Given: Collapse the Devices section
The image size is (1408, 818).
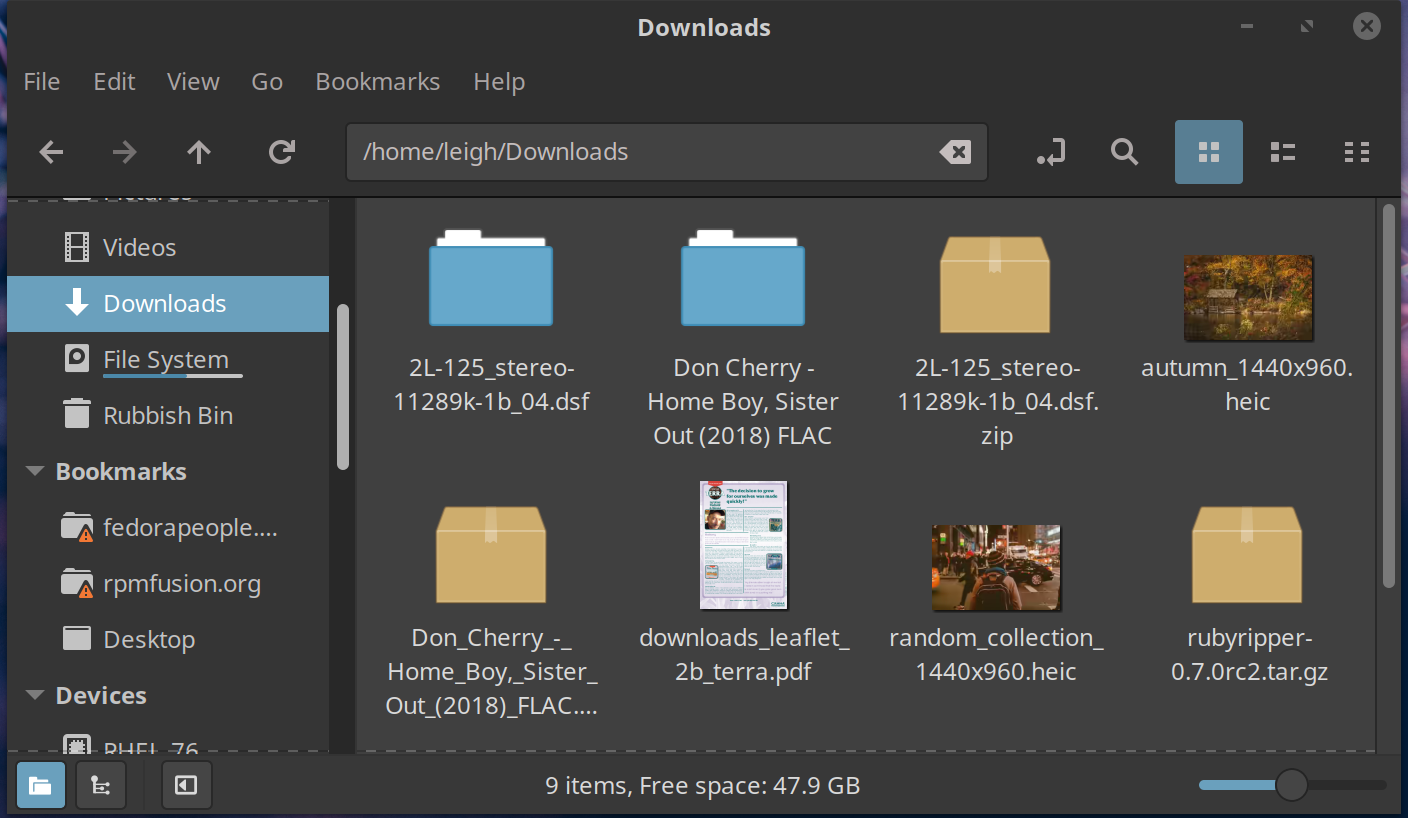Looking at the screenshot, I should pyautogui.click(x=35, y=696).
